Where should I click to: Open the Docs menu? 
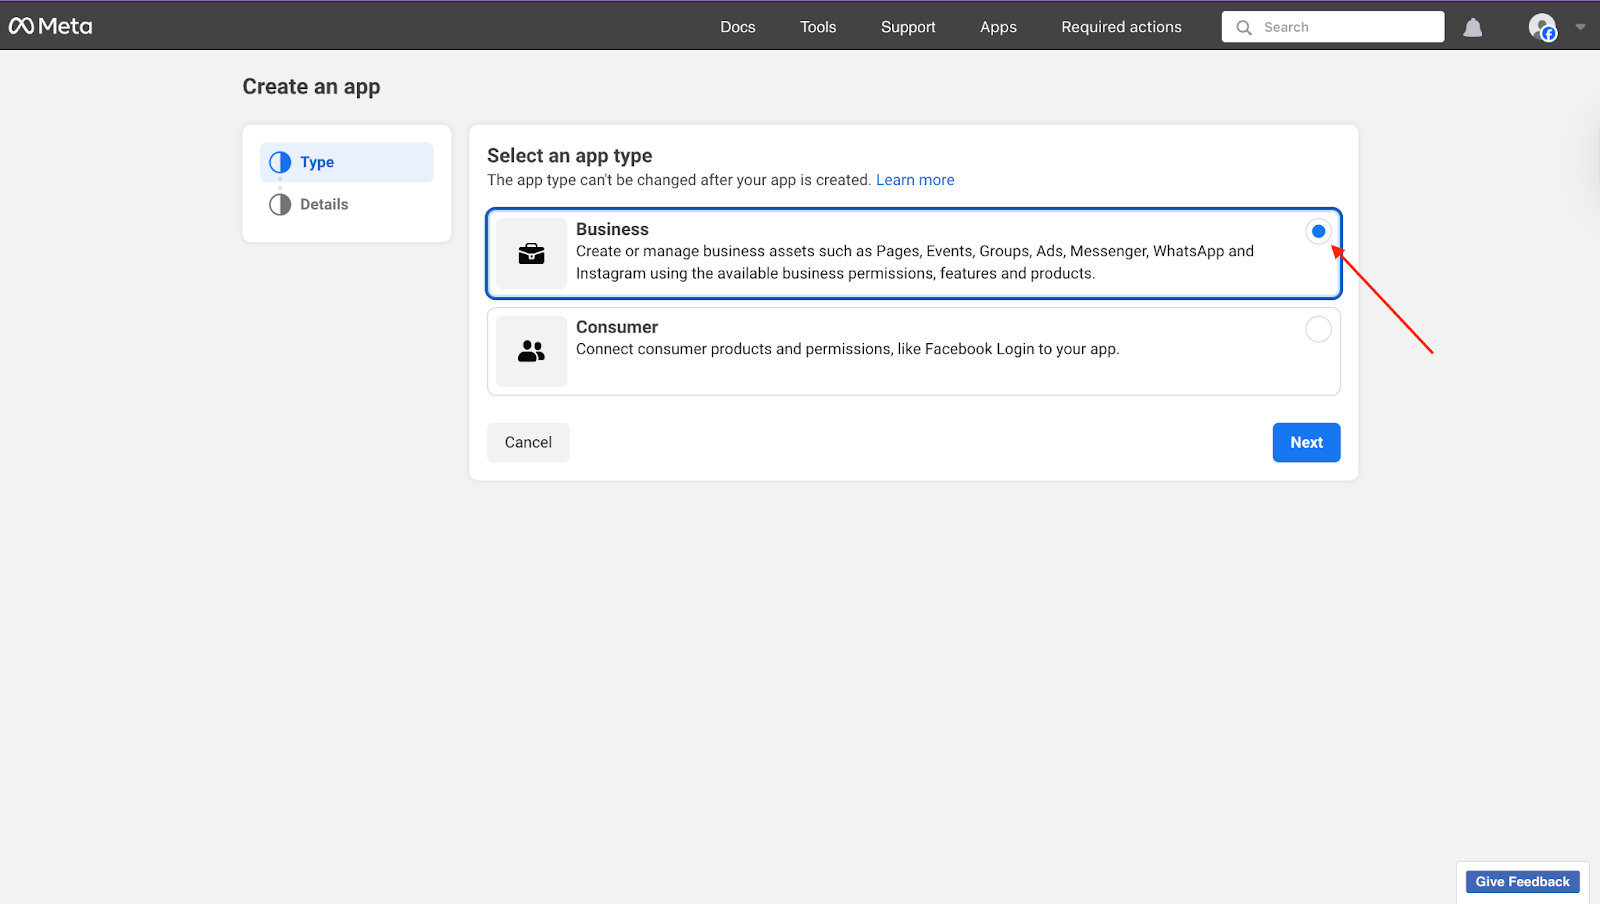pyautogui.click(x=738, y=27)
